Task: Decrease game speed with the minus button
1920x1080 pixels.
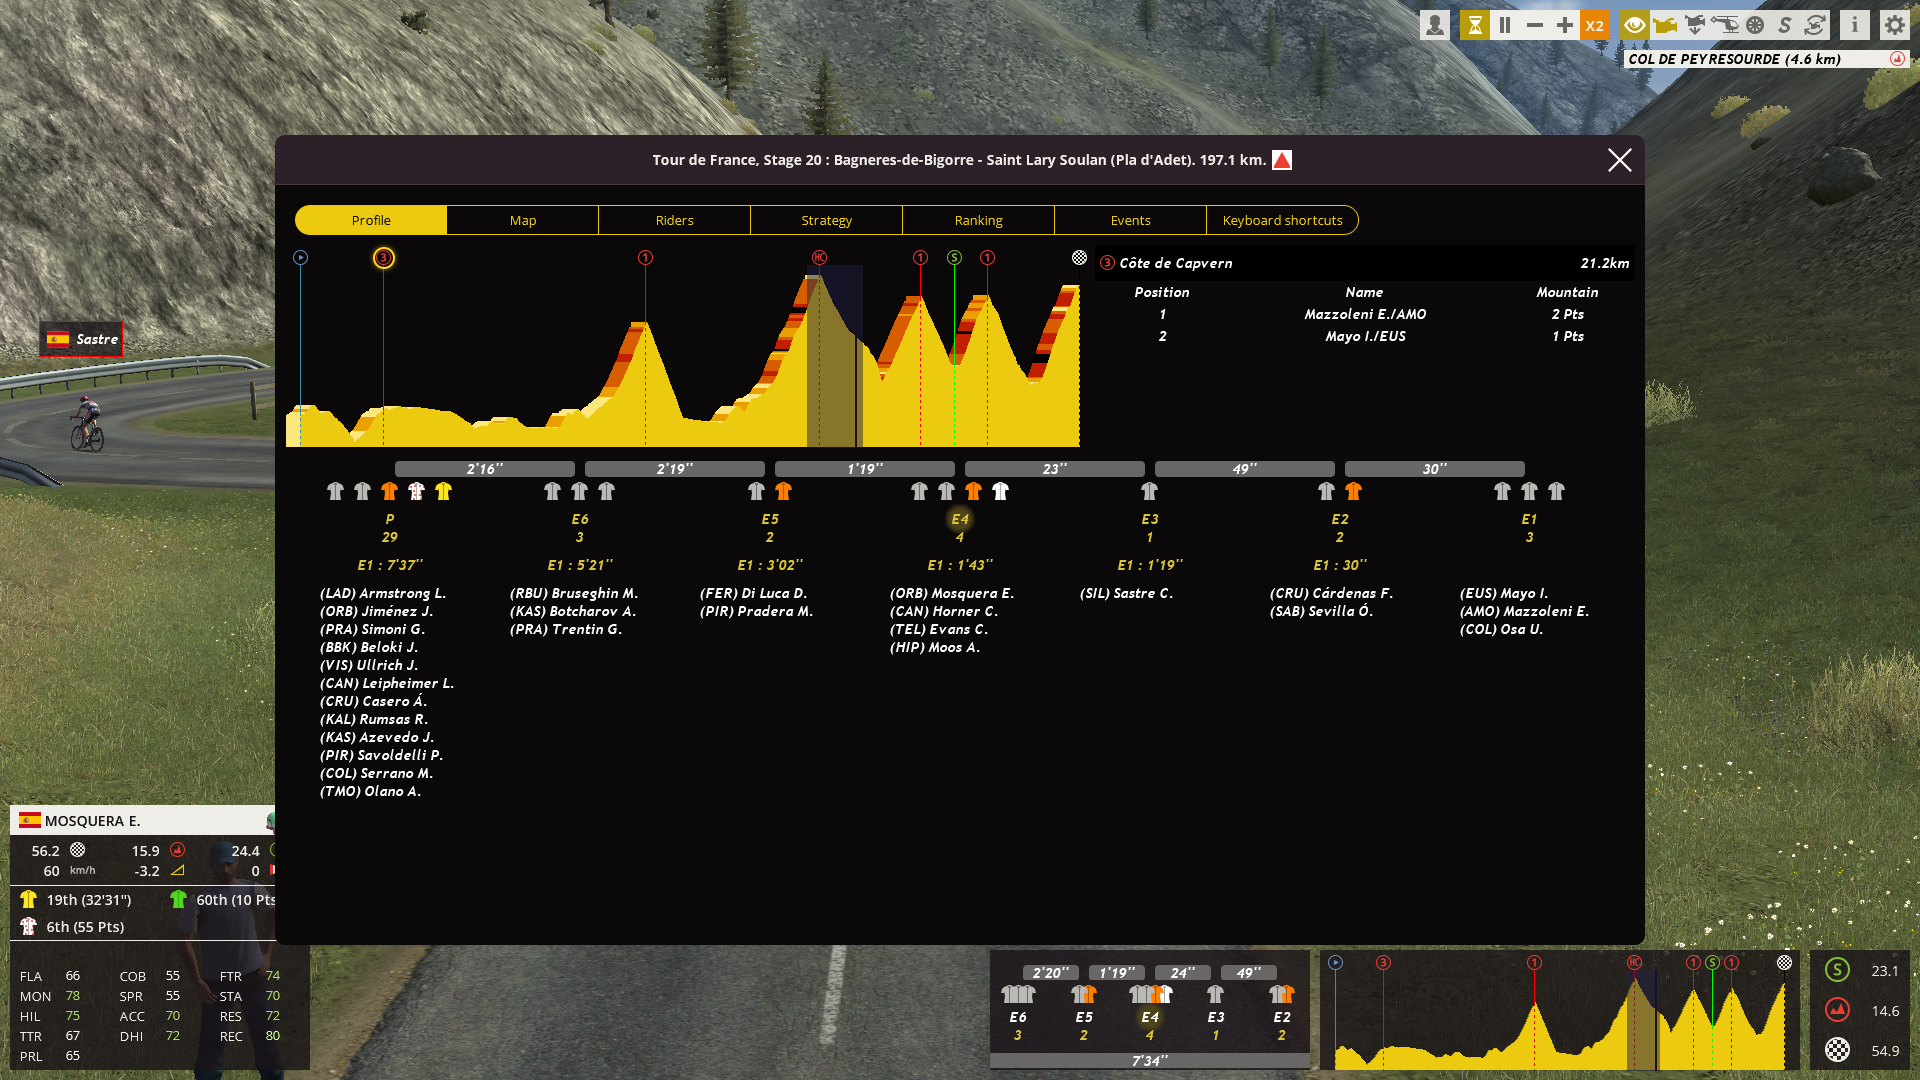Action: pos(1535,26)
